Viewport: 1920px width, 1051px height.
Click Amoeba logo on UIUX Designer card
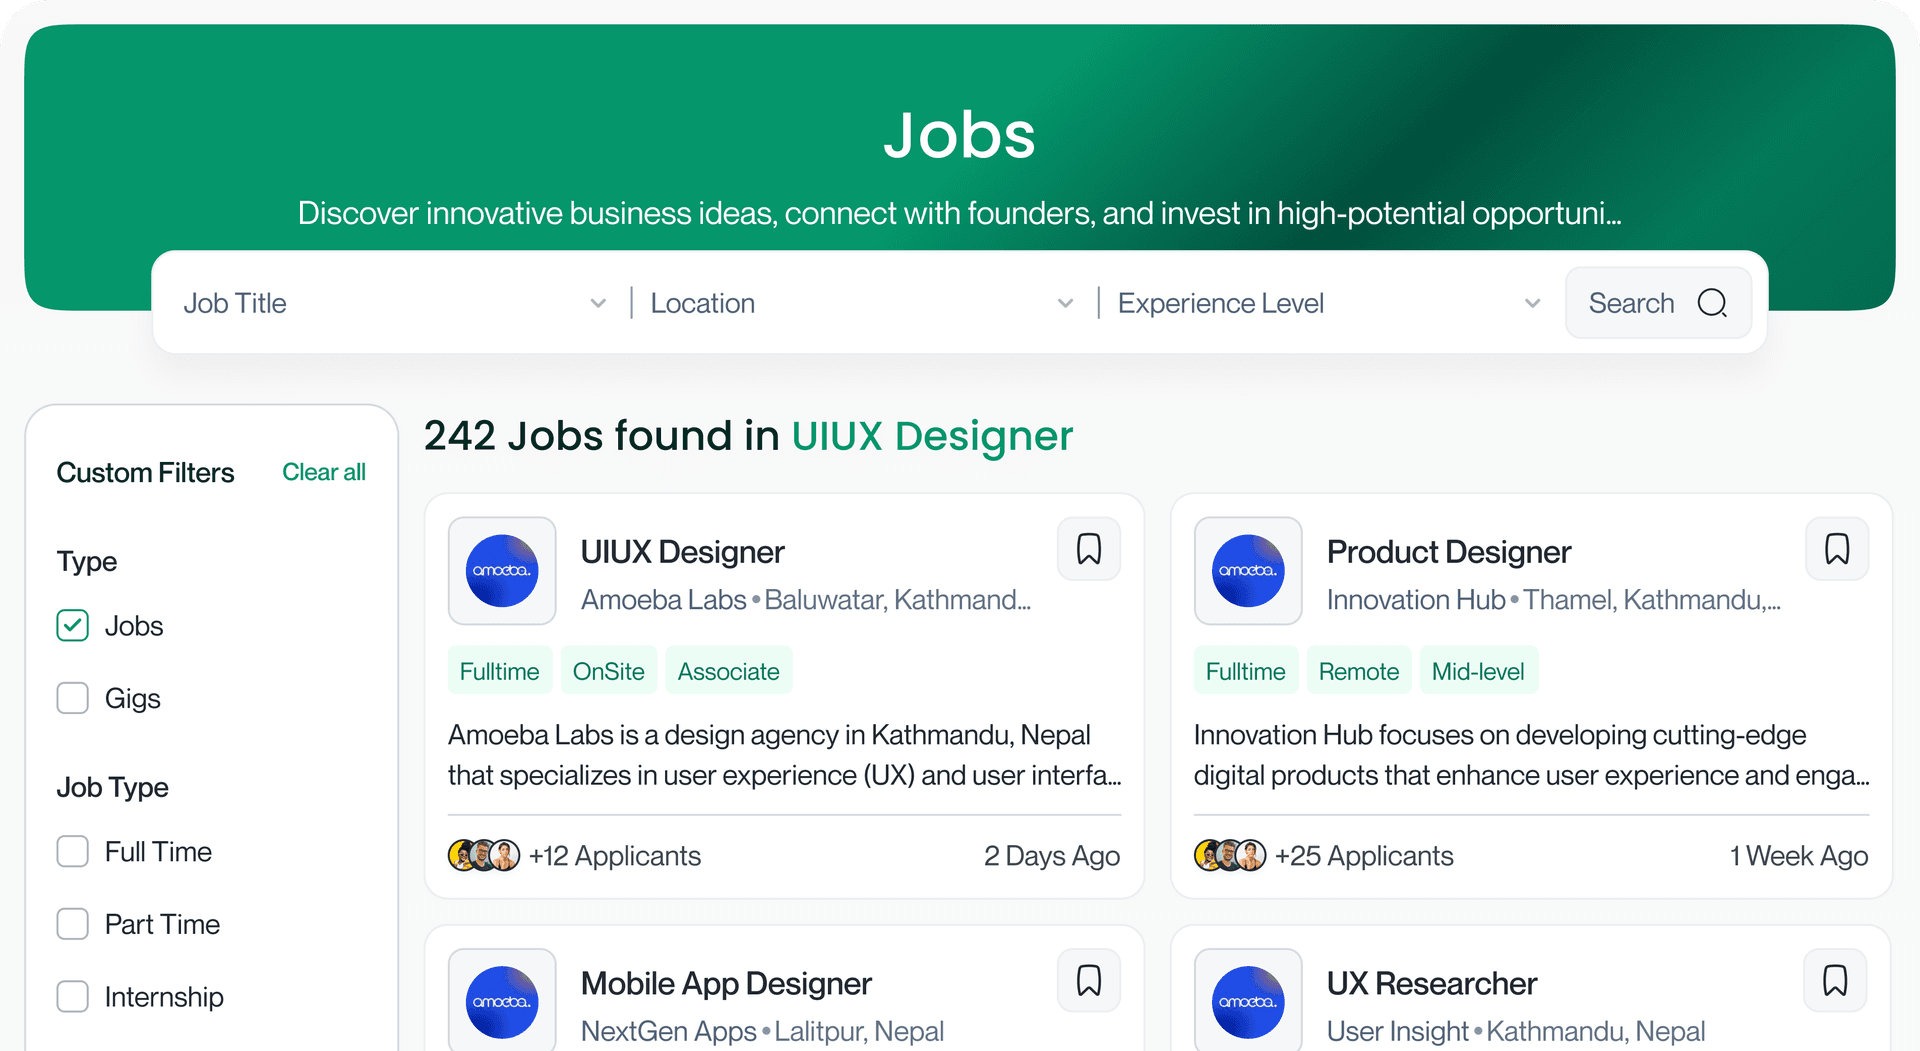pyautogui.click(x=502, y=571)
